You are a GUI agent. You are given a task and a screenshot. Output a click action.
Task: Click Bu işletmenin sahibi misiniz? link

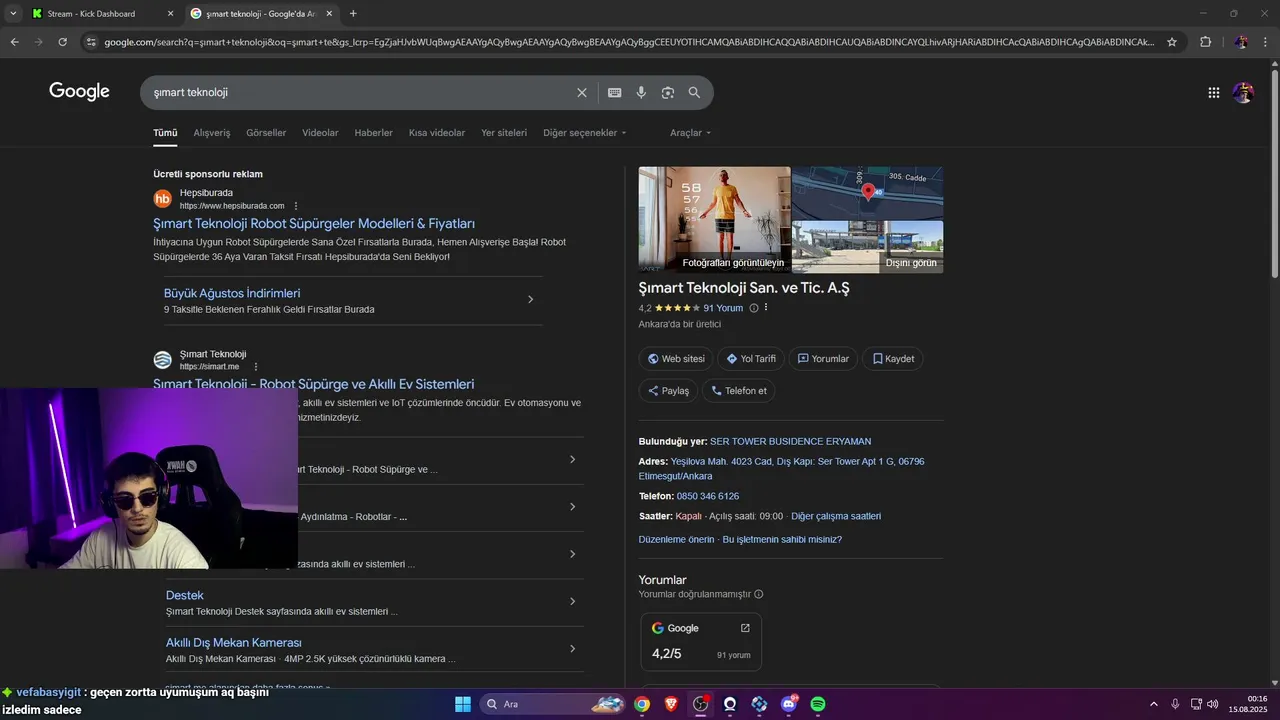coord(782,539)
